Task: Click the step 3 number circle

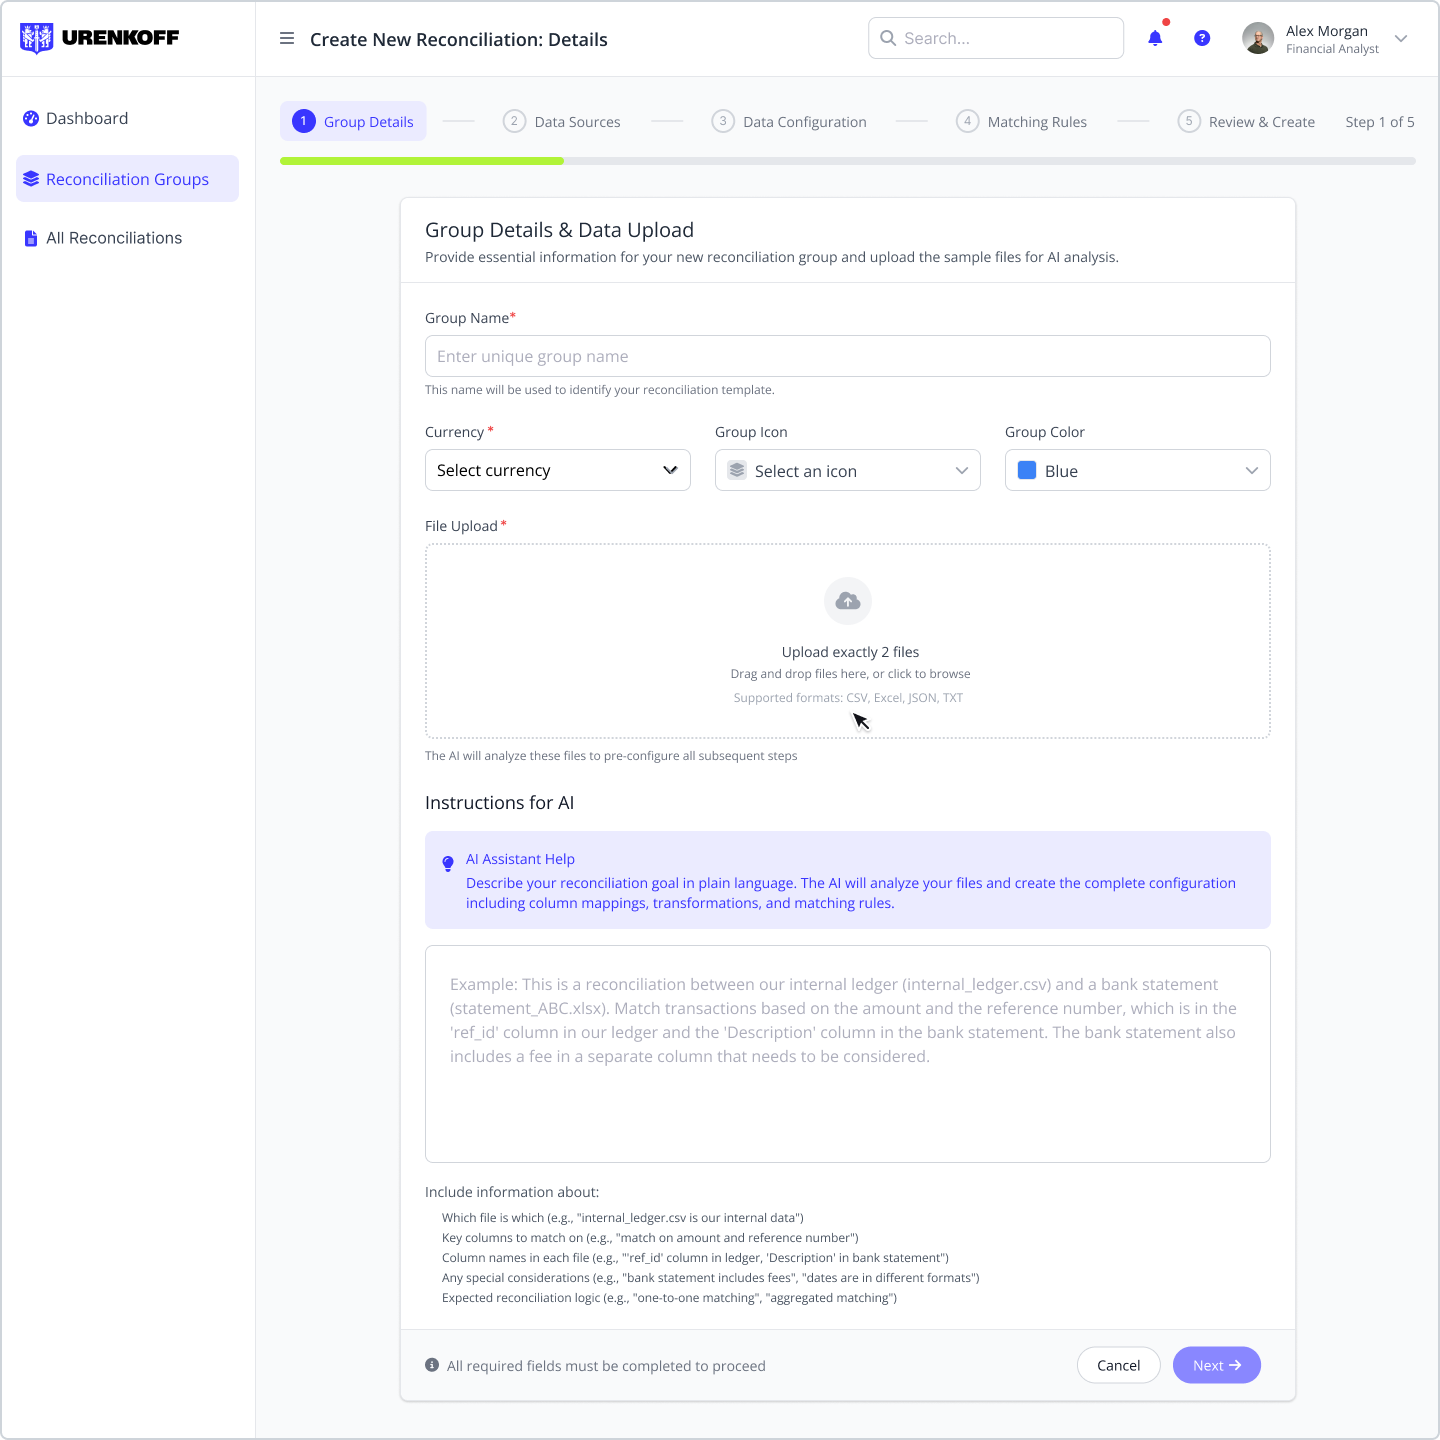Action: (723, 121)
